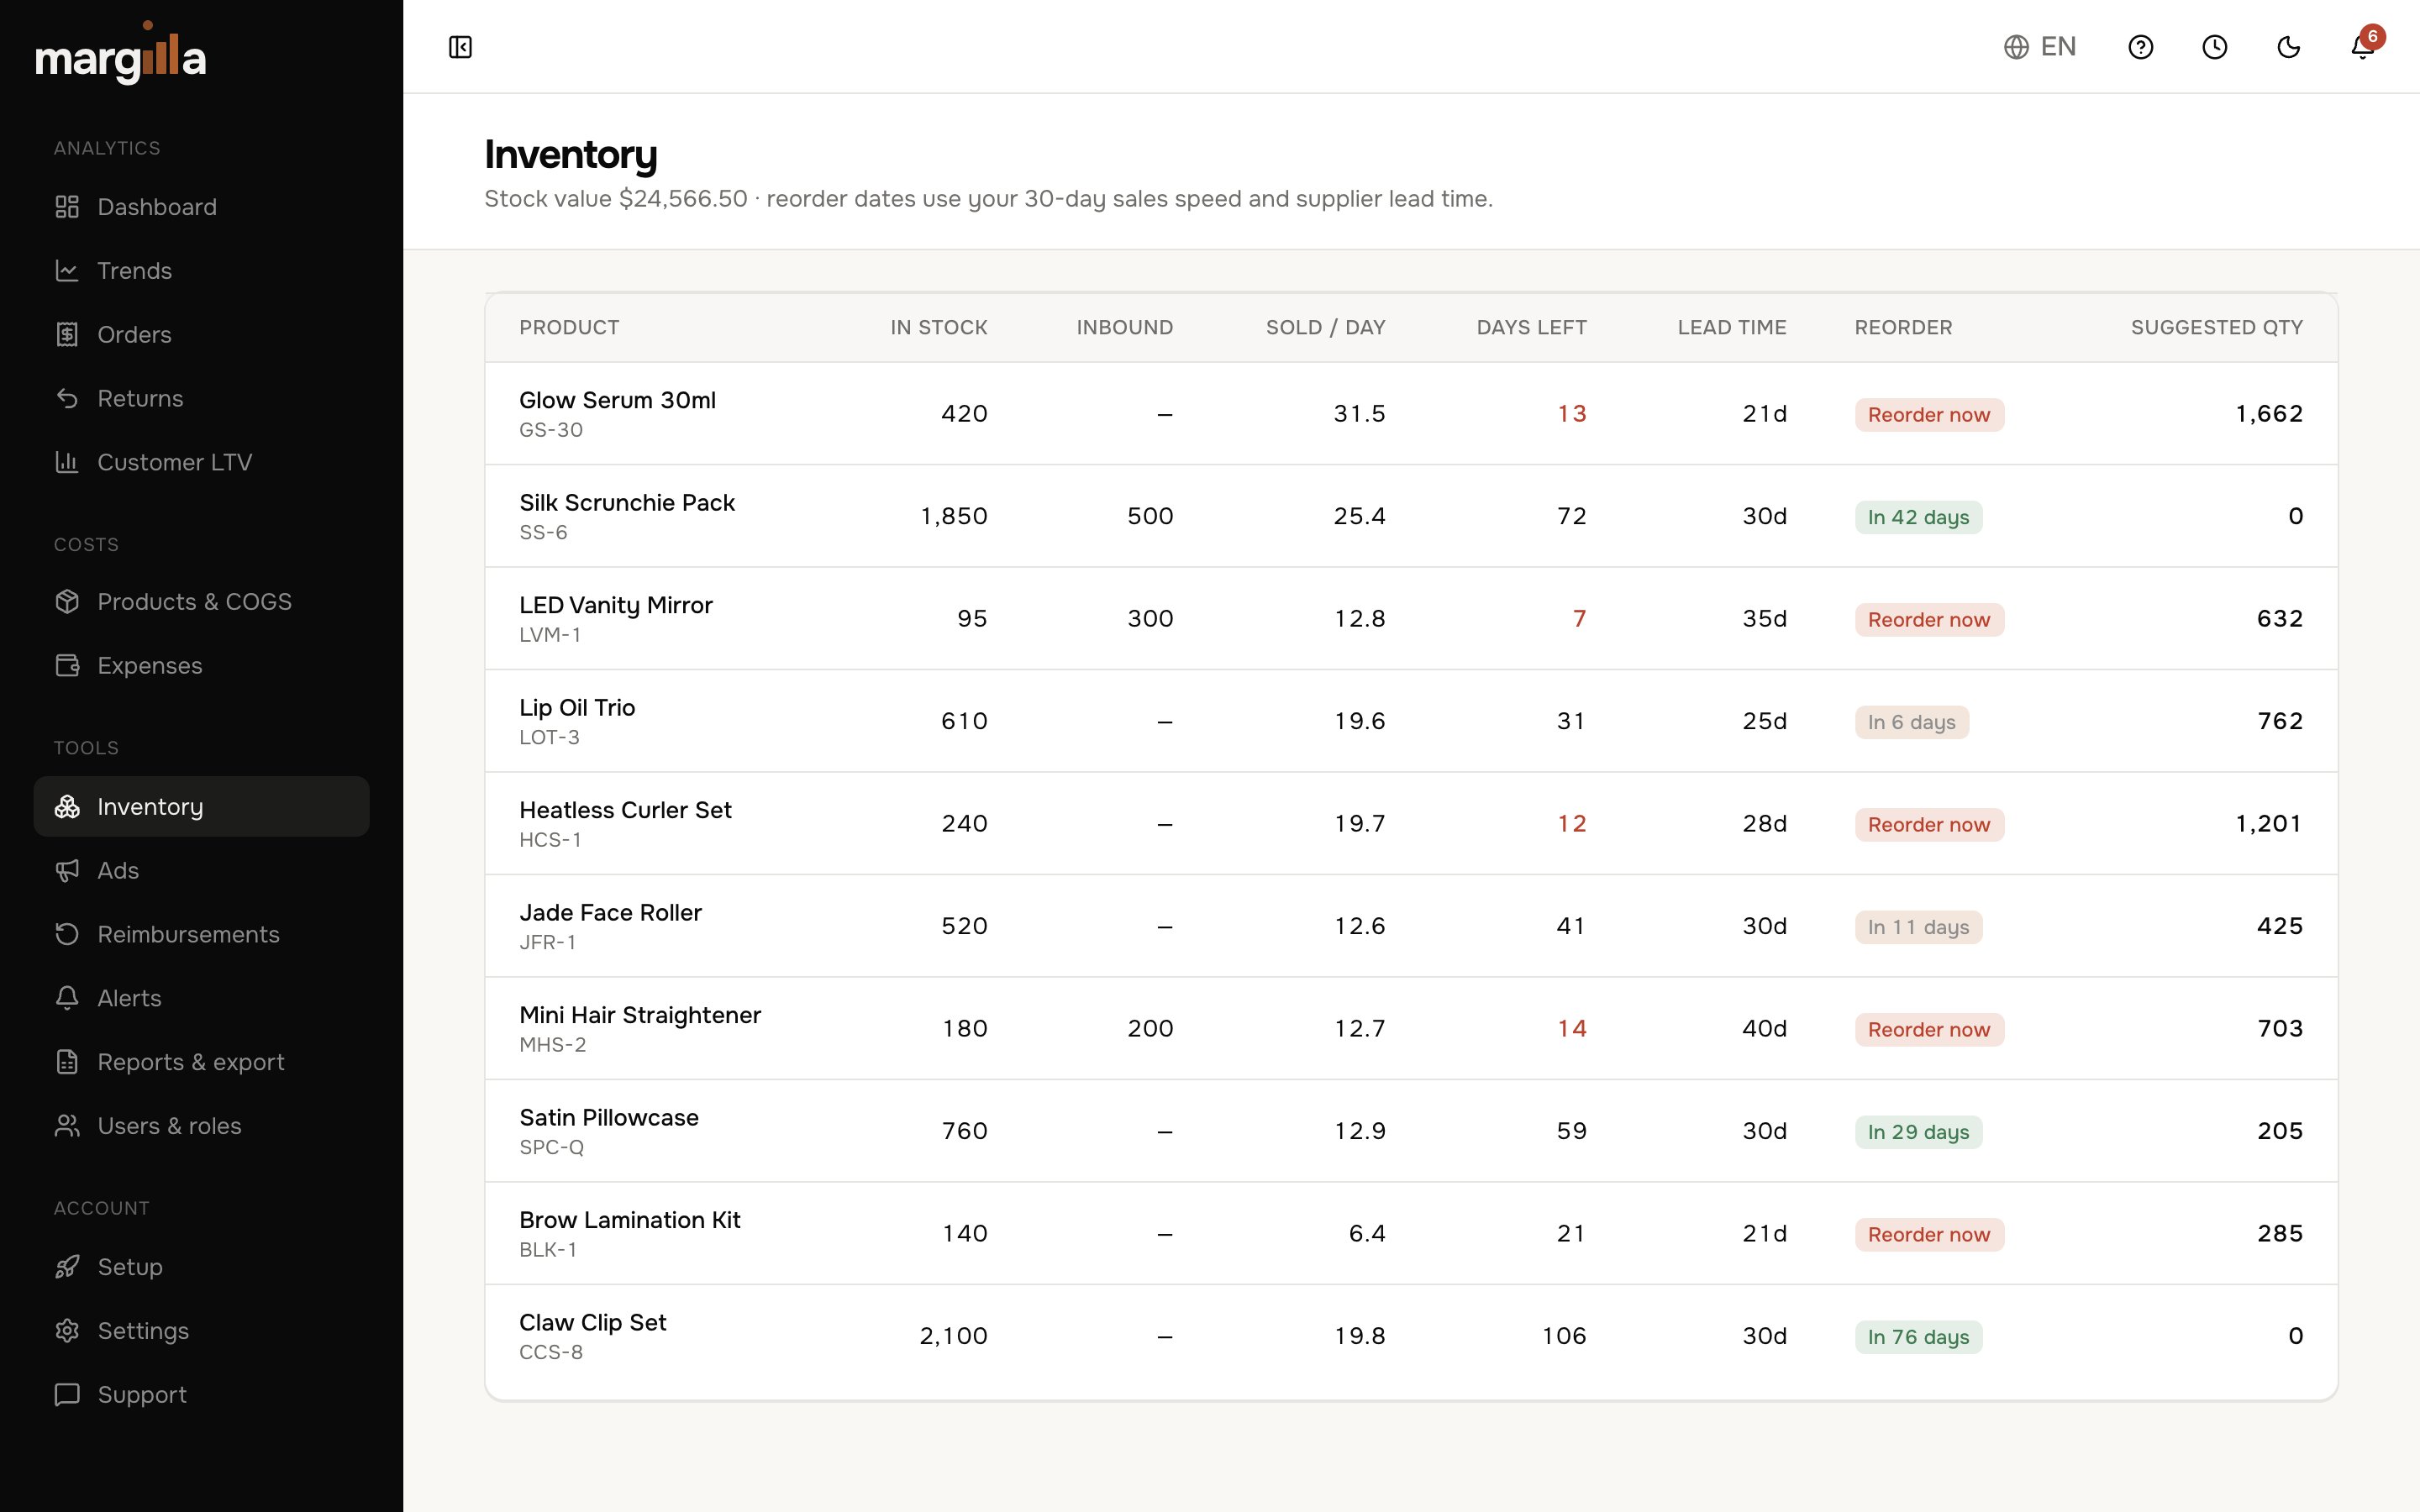The height and width of the screenshot is (1512, 2420).
Task: Sort by IN STOCK column header
Action: pos(939,328)
